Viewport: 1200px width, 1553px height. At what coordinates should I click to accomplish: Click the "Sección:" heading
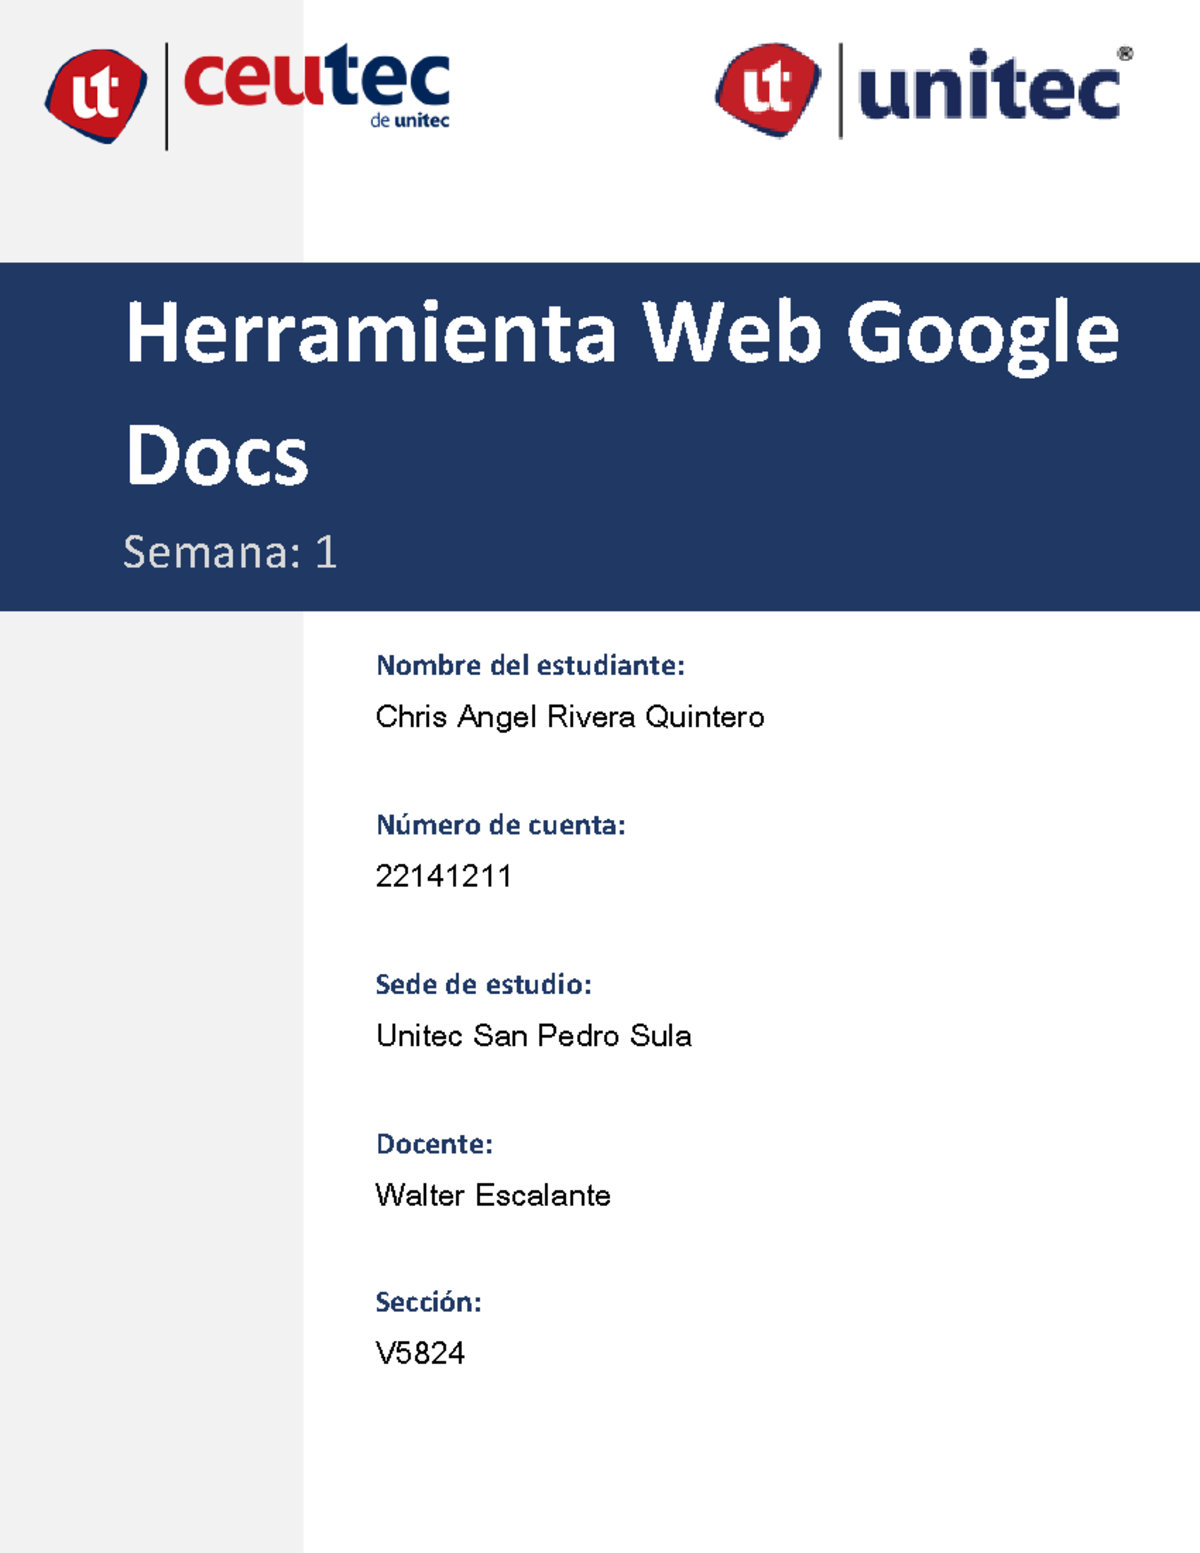pyautogui.click(x=428, y=1303)
